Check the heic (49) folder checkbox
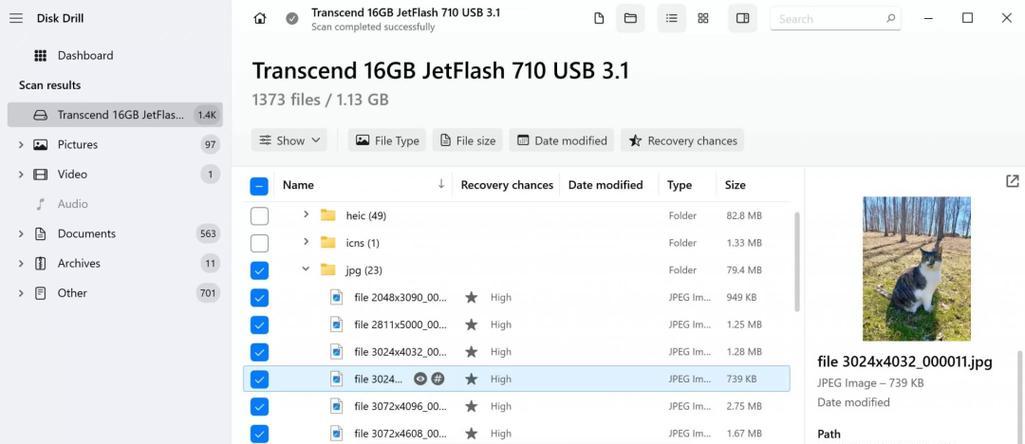The image size is (1025, 444). 260,216
